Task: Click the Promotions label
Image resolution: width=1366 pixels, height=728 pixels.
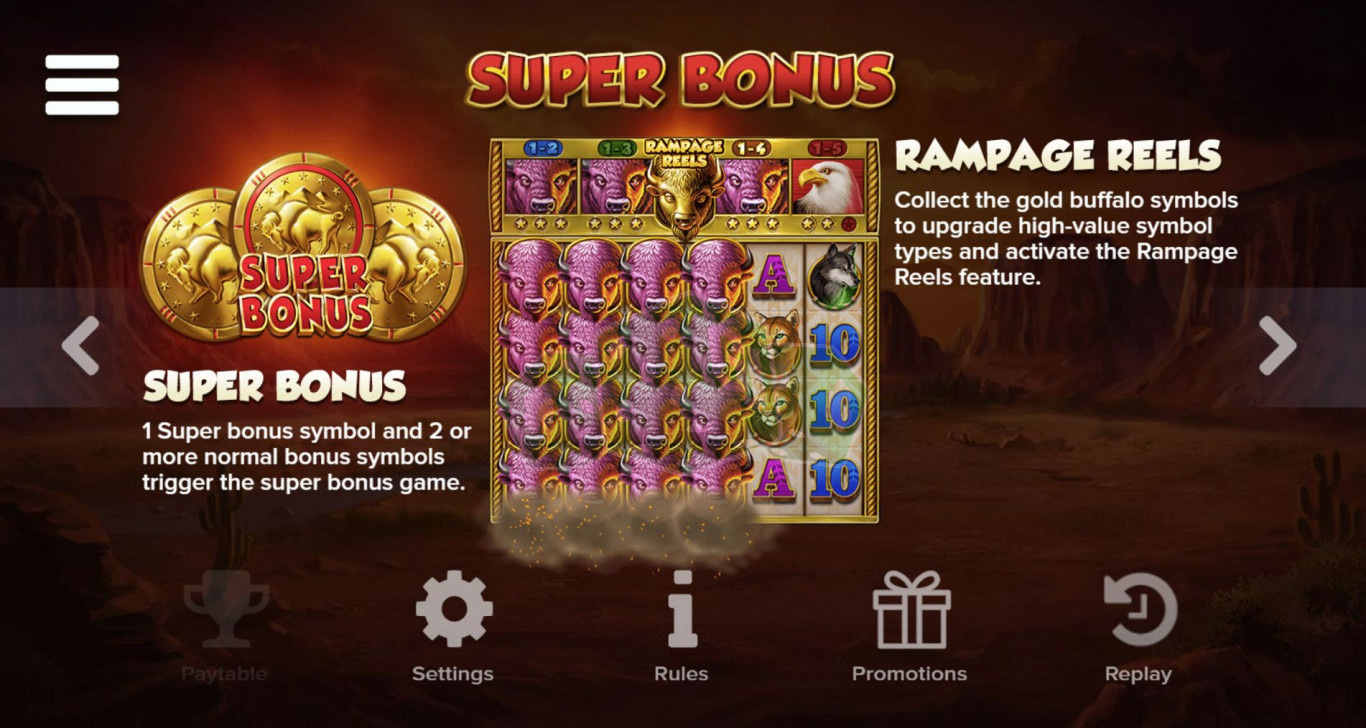Action: pos(909,674)
